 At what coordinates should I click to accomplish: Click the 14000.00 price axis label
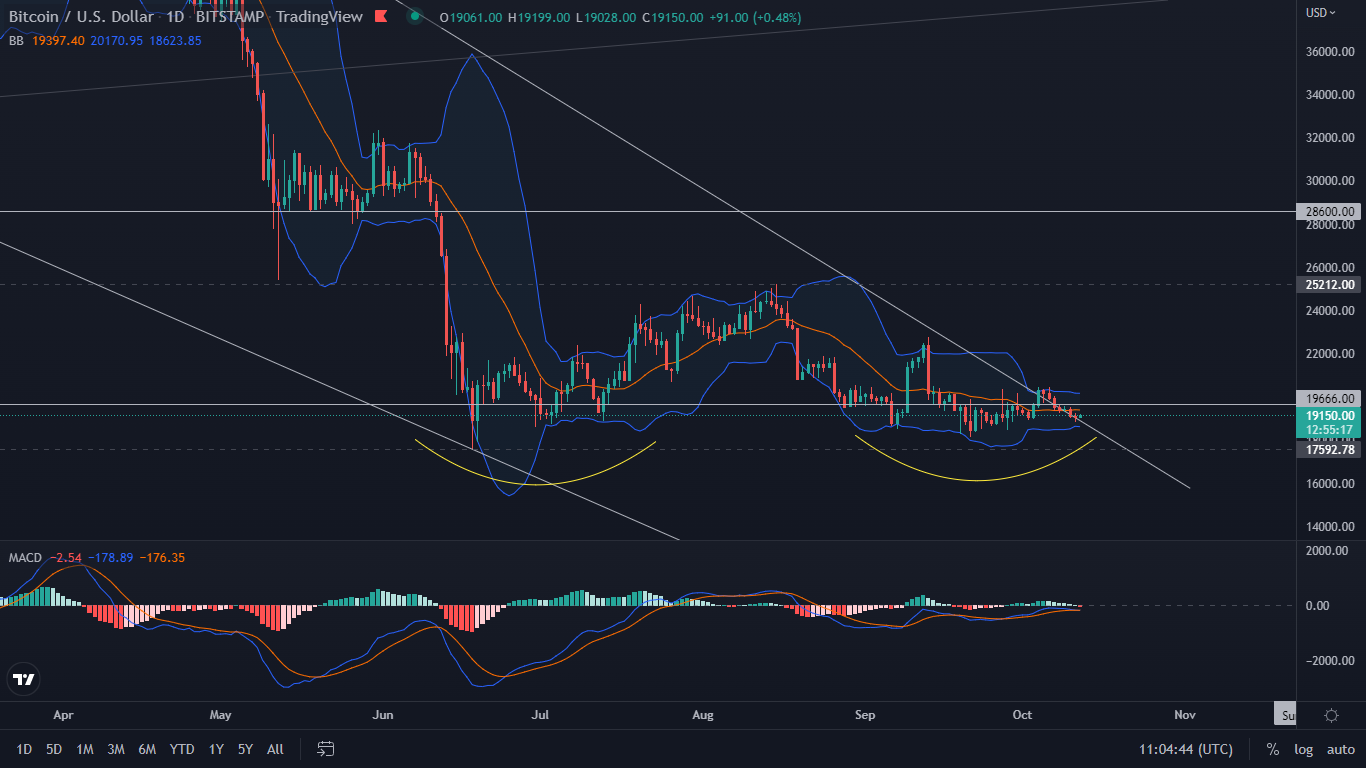click(x=1331, y=527)
